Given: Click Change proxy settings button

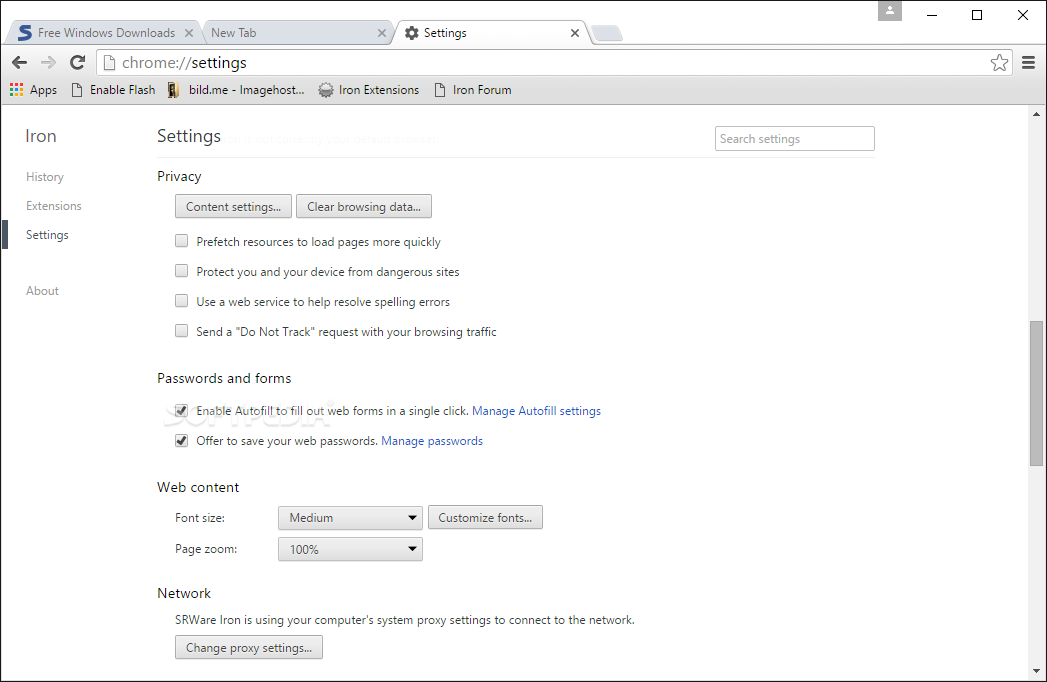Looking at the screenshot, I should tap(249, 647).
